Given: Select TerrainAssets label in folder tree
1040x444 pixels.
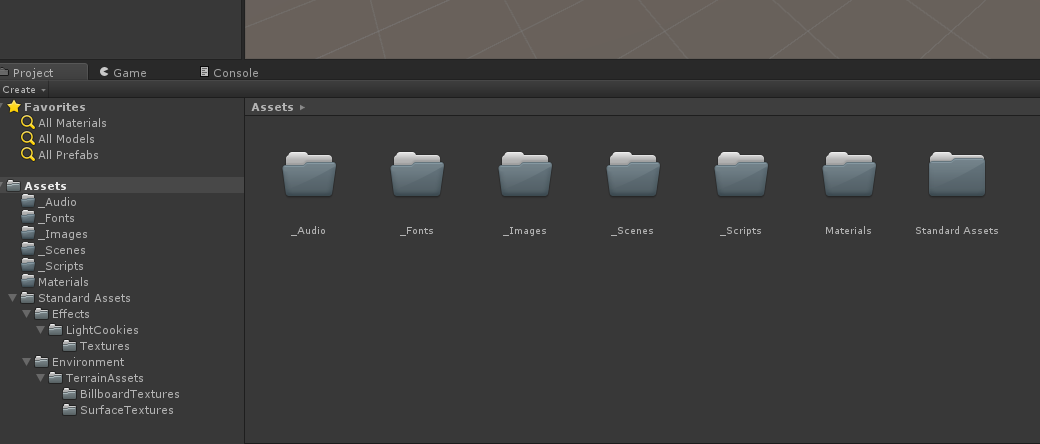Looking at the screenshot, I should click(x=105, y=377).
